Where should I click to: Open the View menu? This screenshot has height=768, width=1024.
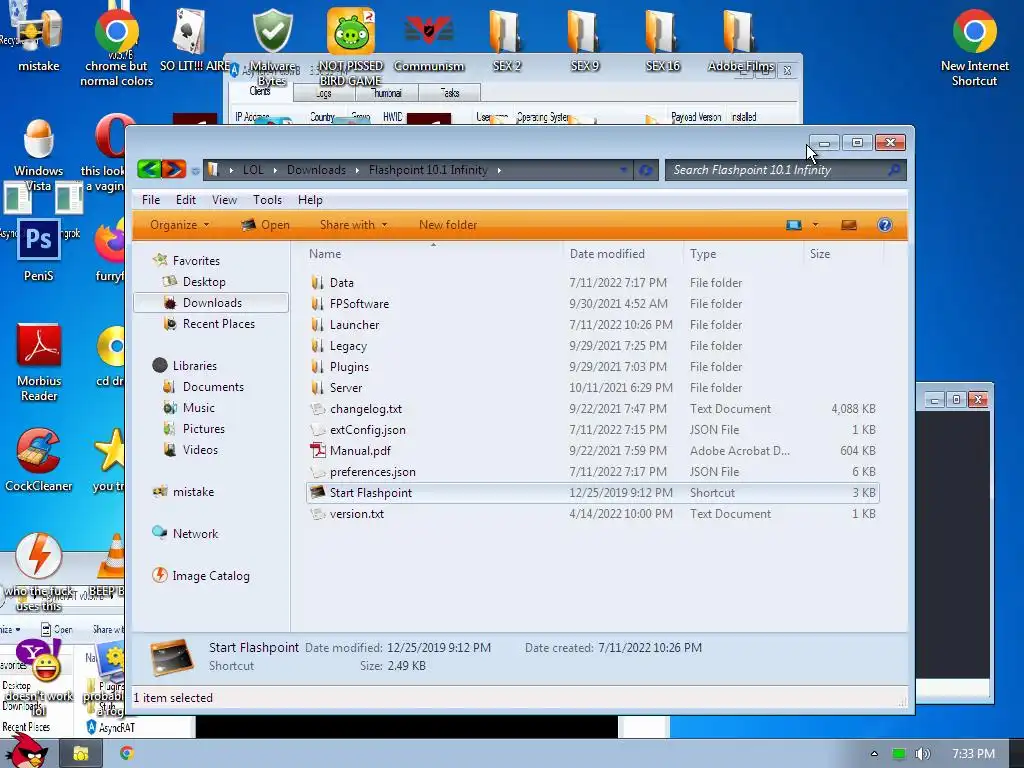pos(224,200)
